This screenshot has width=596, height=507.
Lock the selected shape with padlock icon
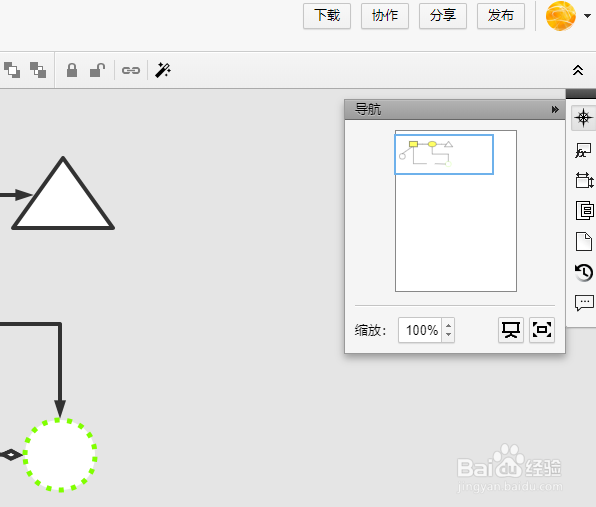click(x=72, y=70)
